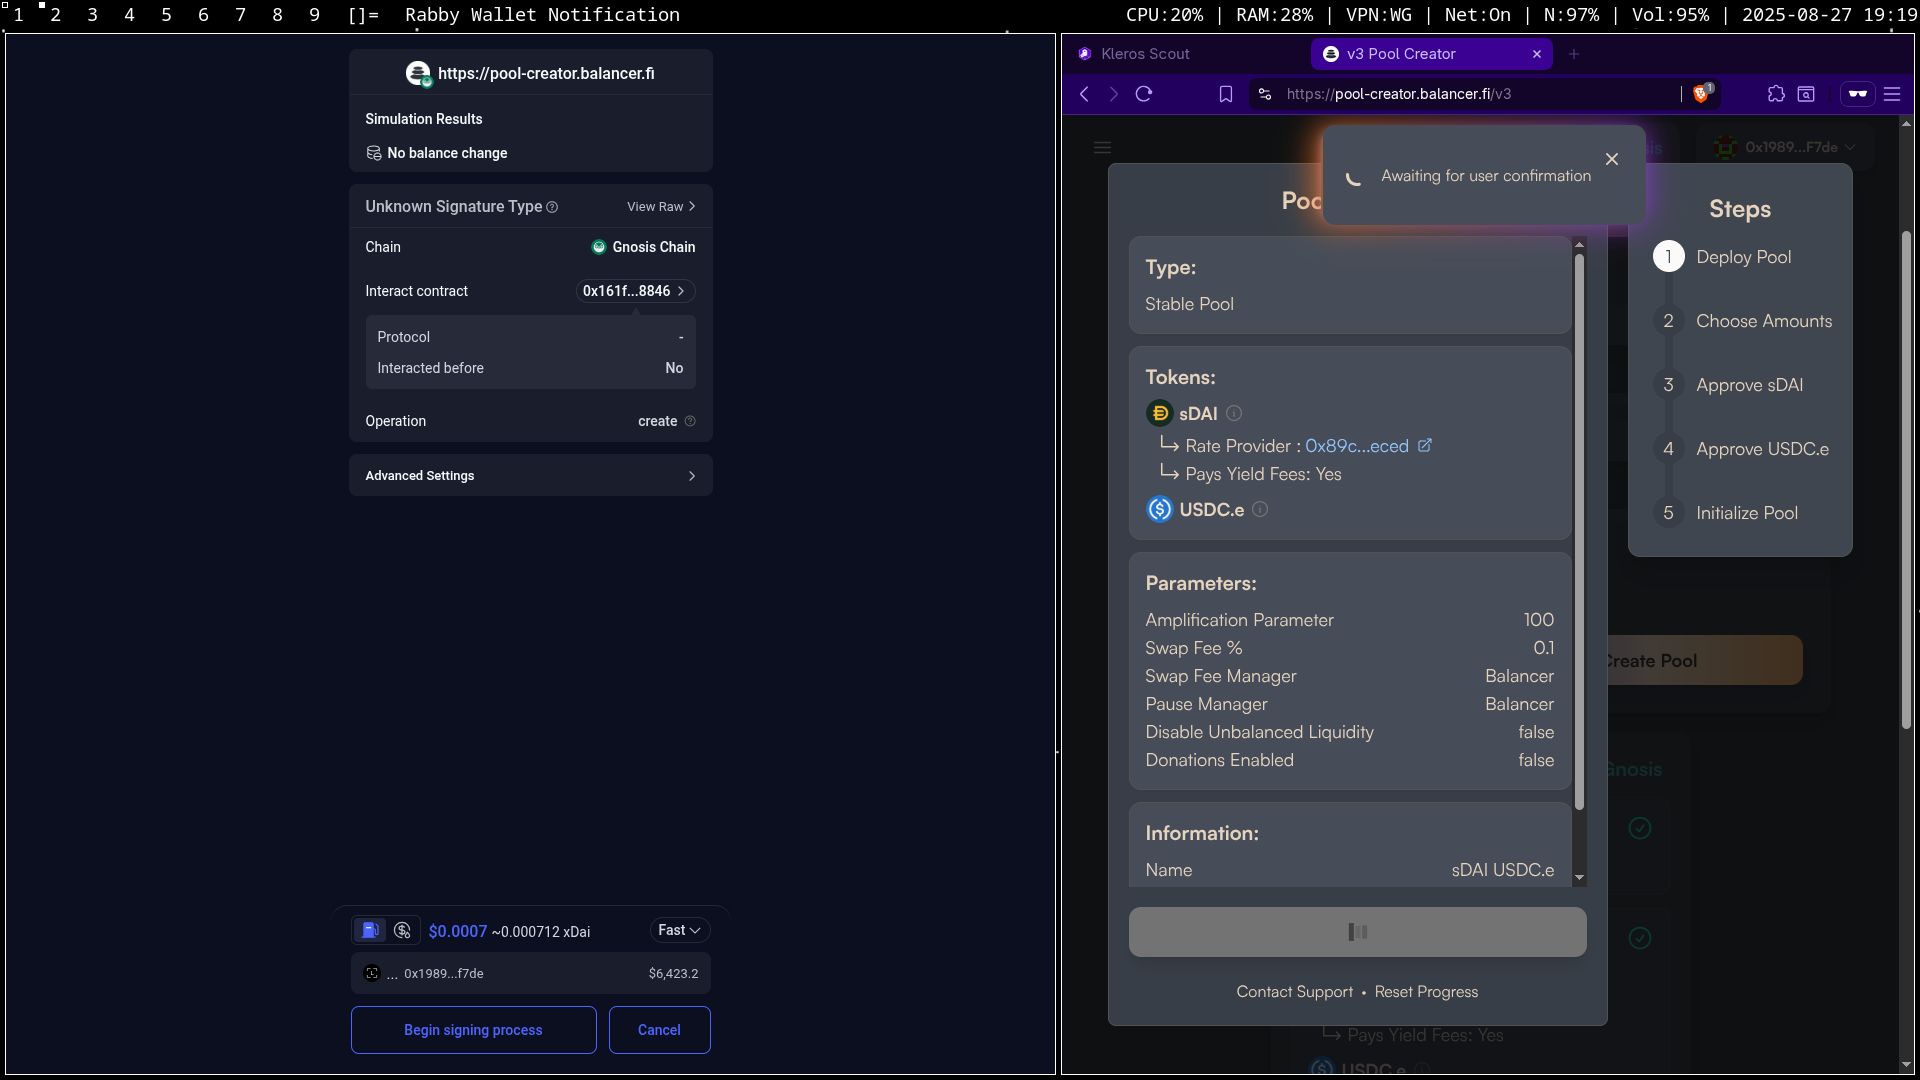Expand Advanced Settings section
Screen dimensions: 1920x1080
point(530,475)
